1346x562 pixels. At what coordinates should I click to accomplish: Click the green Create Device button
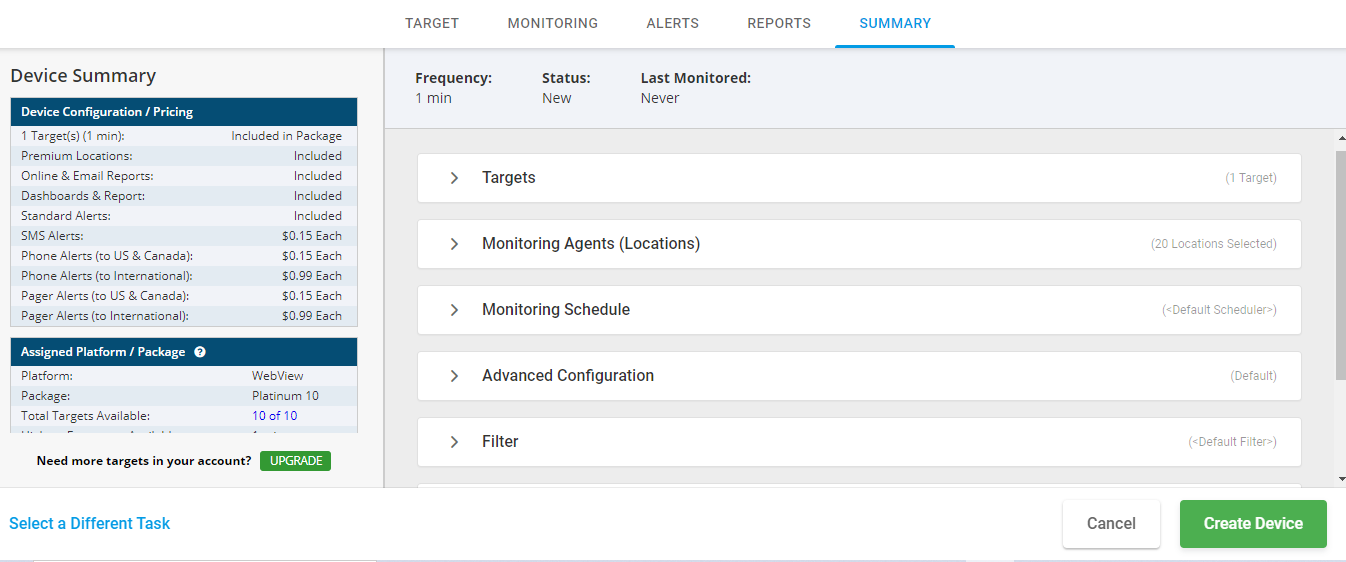tap(1253, 524)
